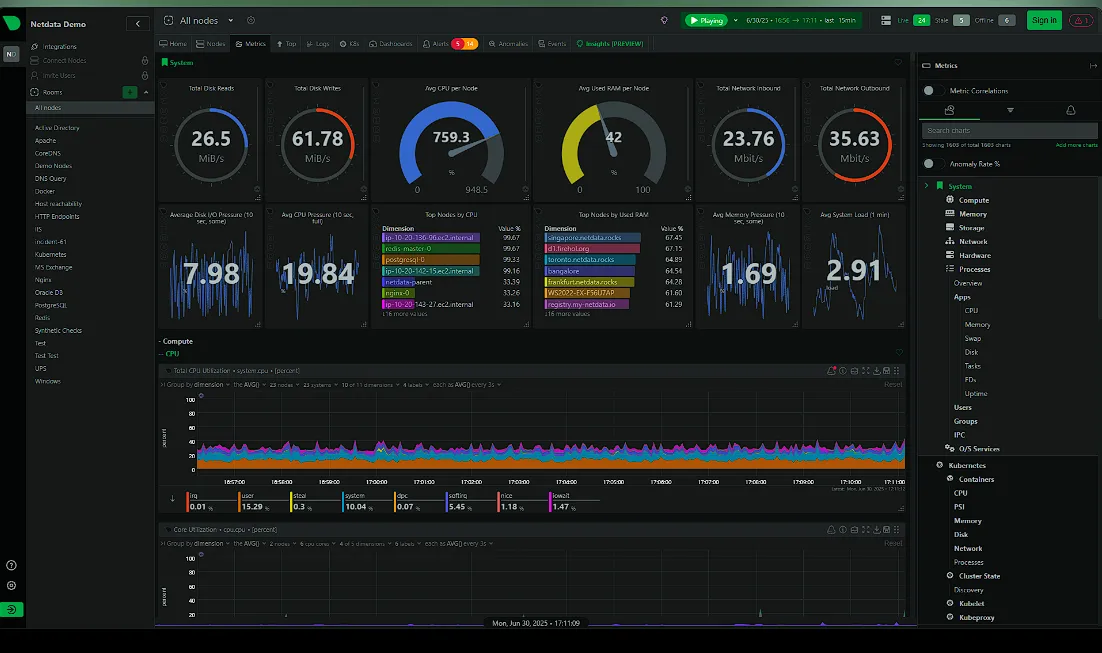Image resolution: width=1102 pixels, height=653 pixels.
Task: Toggle the system dimension in CPU chart legend
Action: click(364, 501)
